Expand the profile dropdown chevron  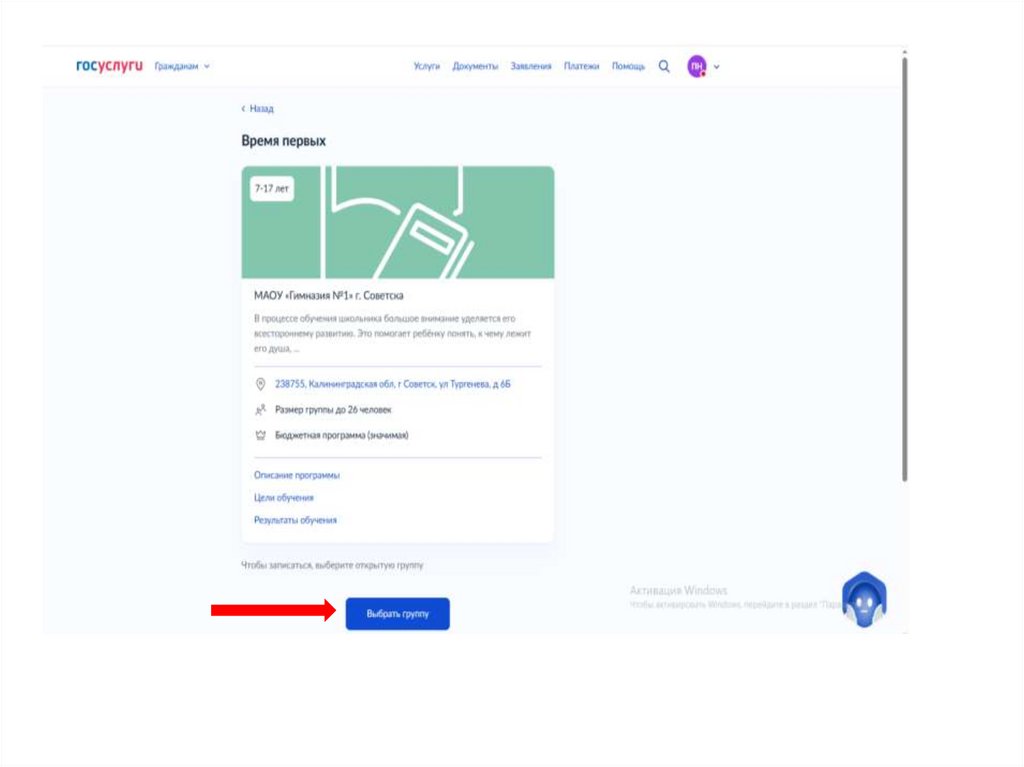tap(716, 67)
